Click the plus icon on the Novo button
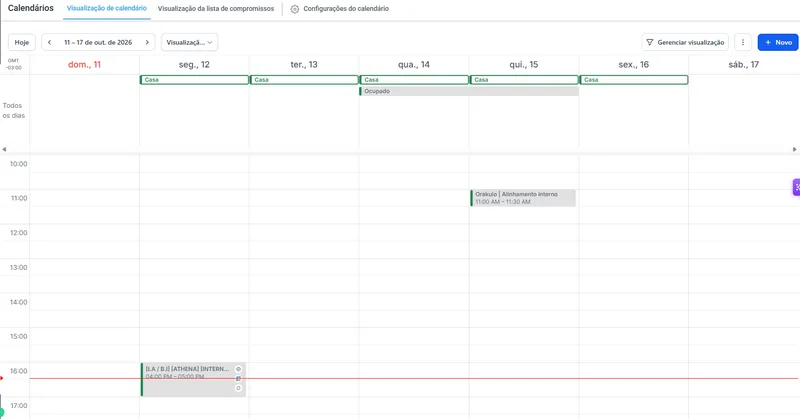 click(768, 42)
